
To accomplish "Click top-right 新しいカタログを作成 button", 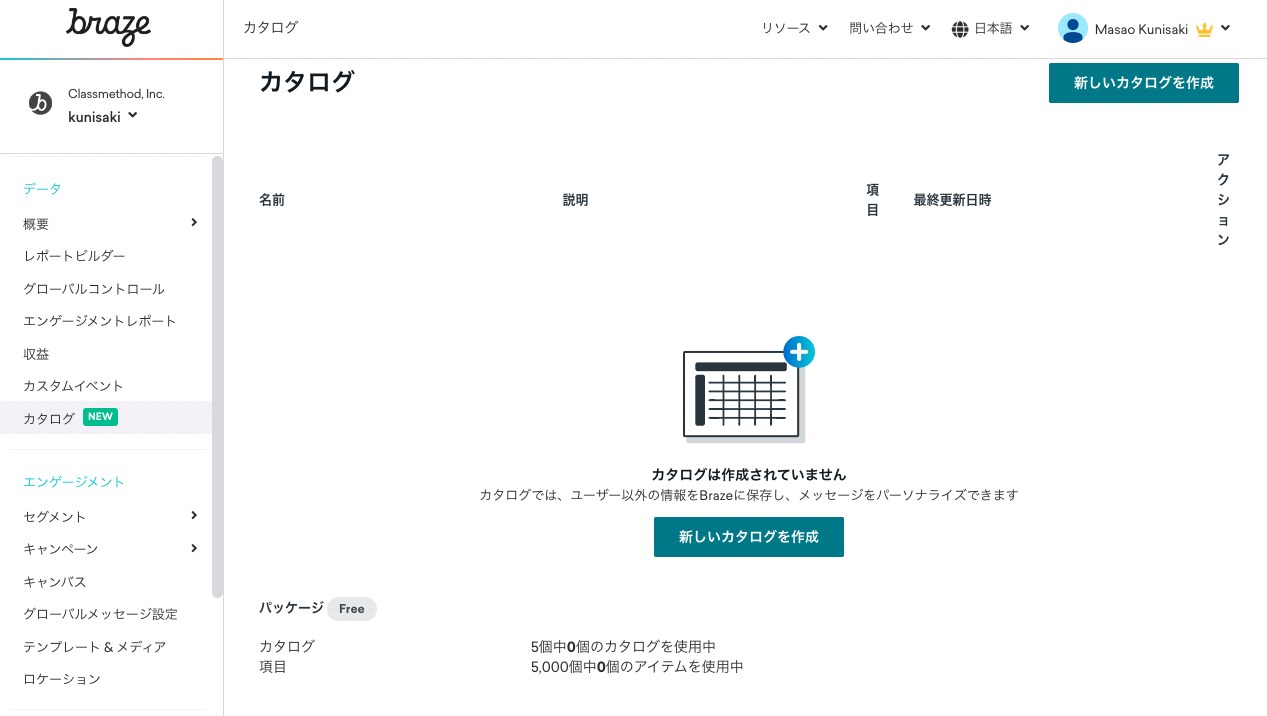I will [1143, 83].
